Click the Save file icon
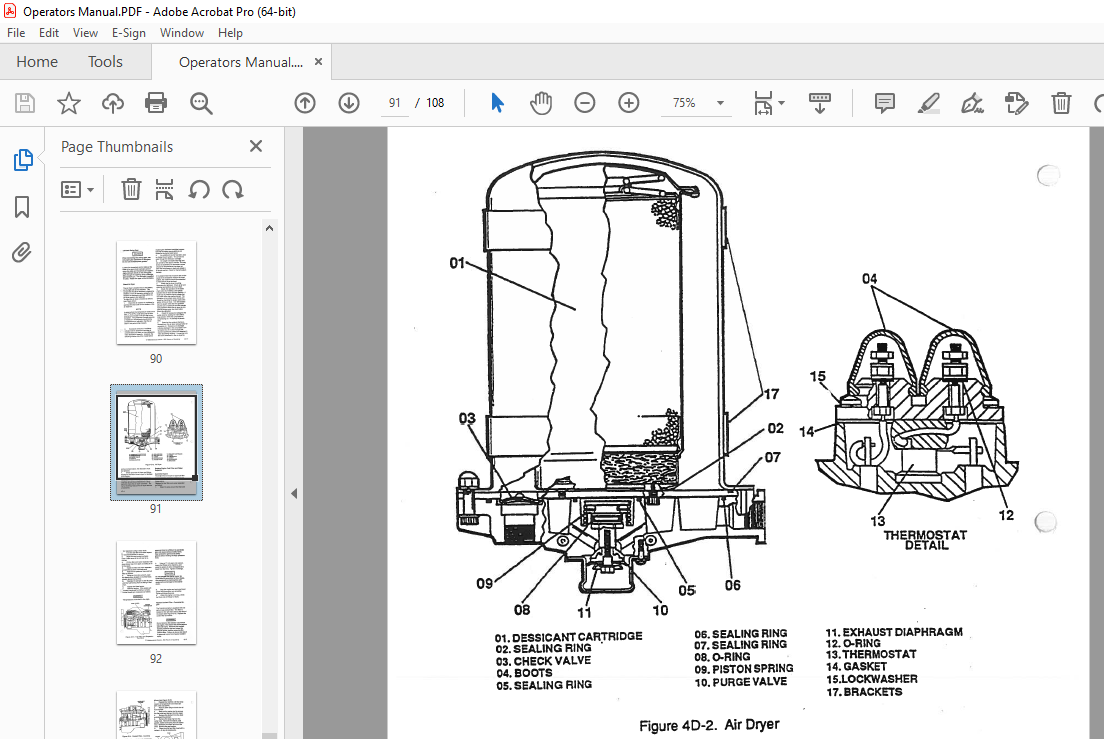The height and width of the screenshot is (739, 1104). [x=25, y=103]
